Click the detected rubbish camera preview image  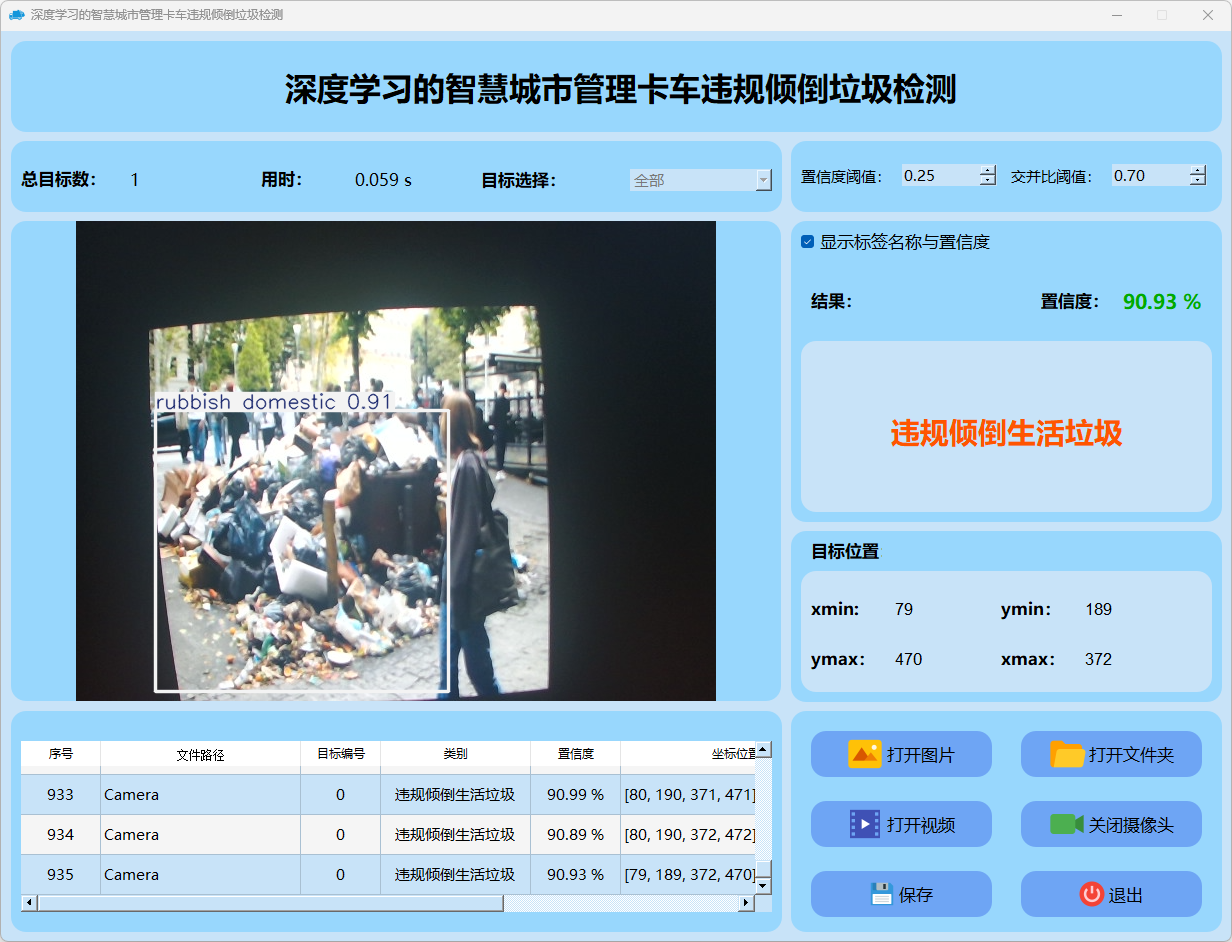click(x=396, y=460)
